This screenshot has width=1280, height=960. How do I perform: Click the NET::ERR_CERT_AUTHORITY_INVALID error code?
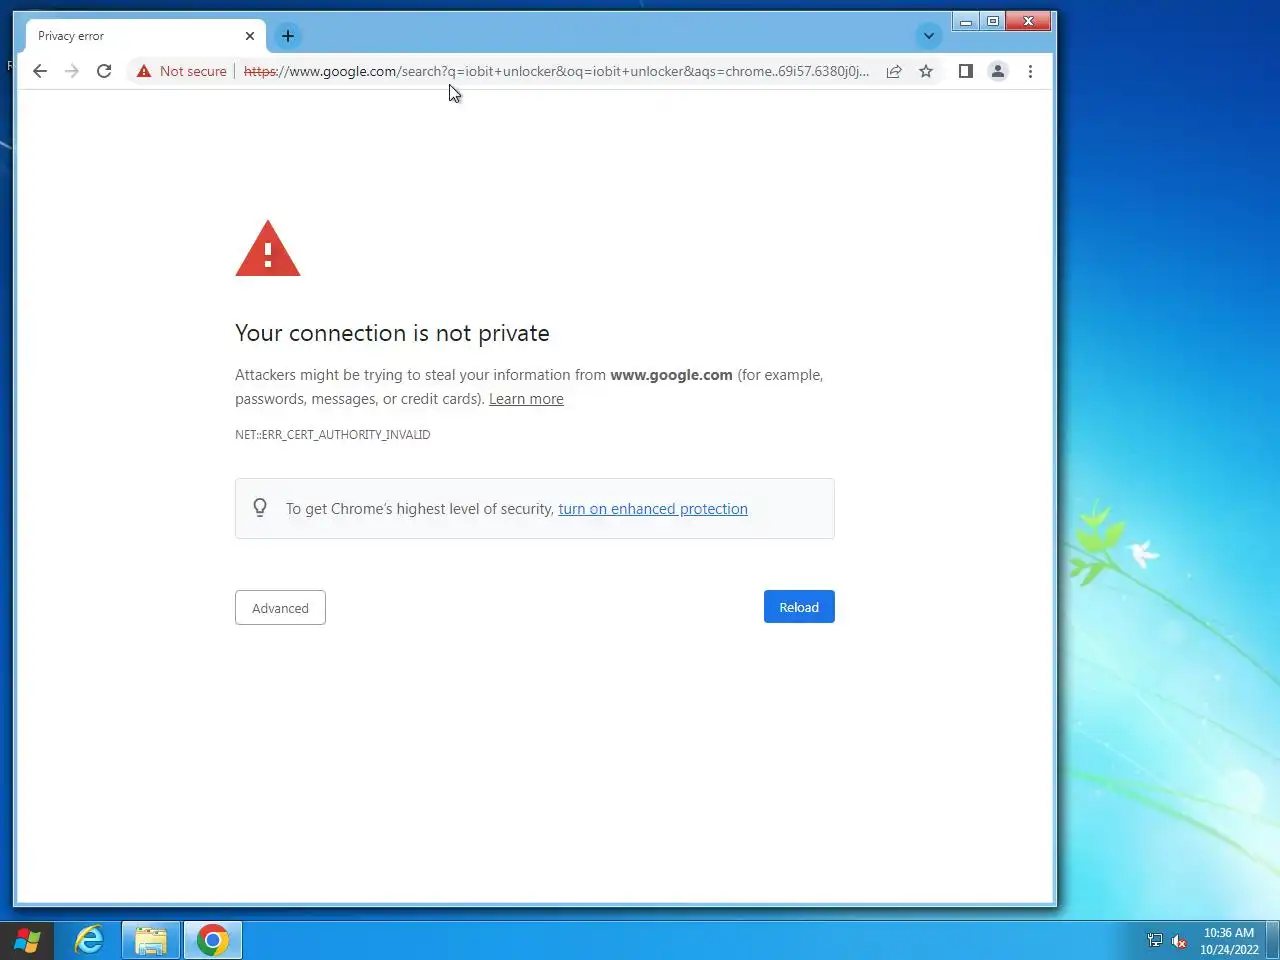[333, 435]
